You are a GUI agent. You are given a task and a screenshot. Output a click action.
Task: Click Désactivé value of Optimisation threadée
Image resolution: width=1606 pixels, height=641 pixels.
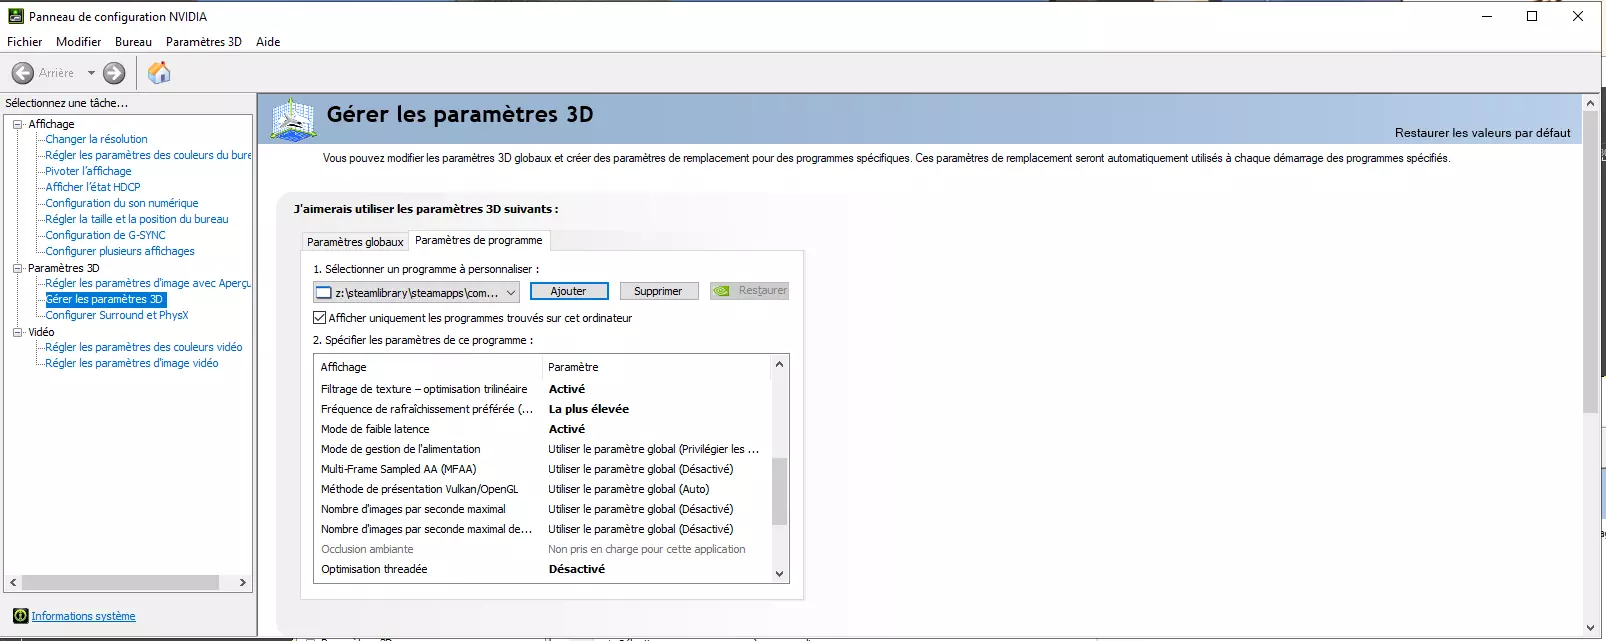(x=577, y=569)
